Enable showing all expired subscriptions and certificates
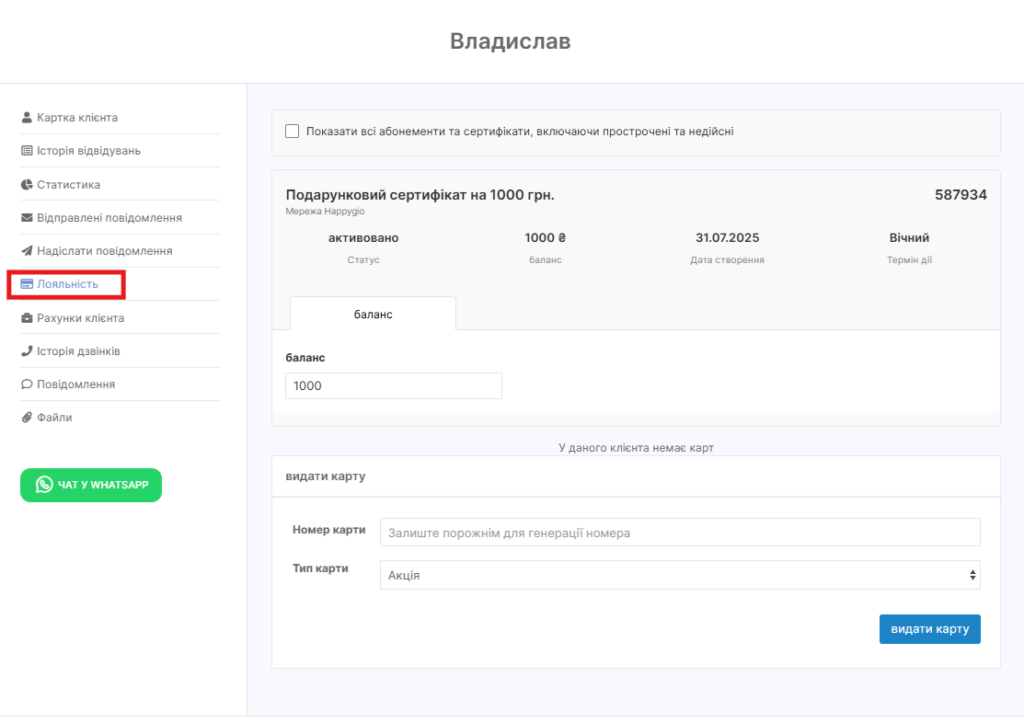The height and width of the screenshot is (723, 1024). tap(292, 131)
